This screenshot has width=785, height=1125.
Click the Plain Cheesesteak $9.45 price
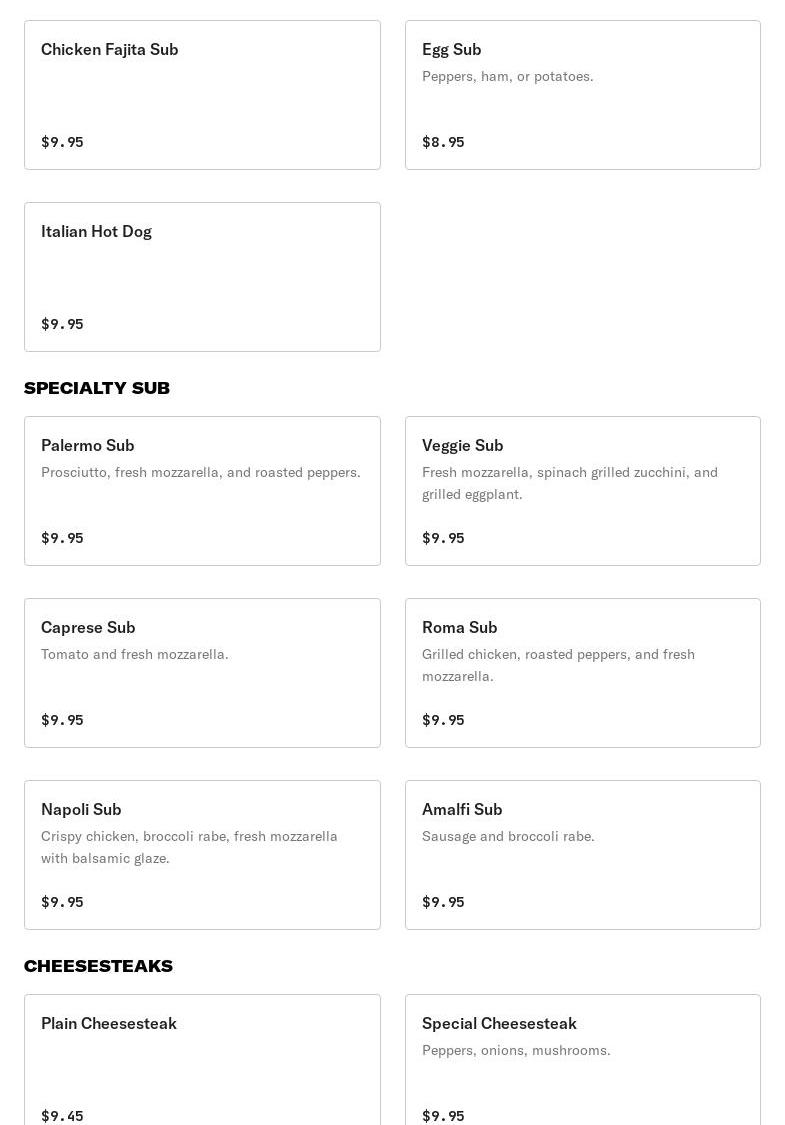point(62,1116)
